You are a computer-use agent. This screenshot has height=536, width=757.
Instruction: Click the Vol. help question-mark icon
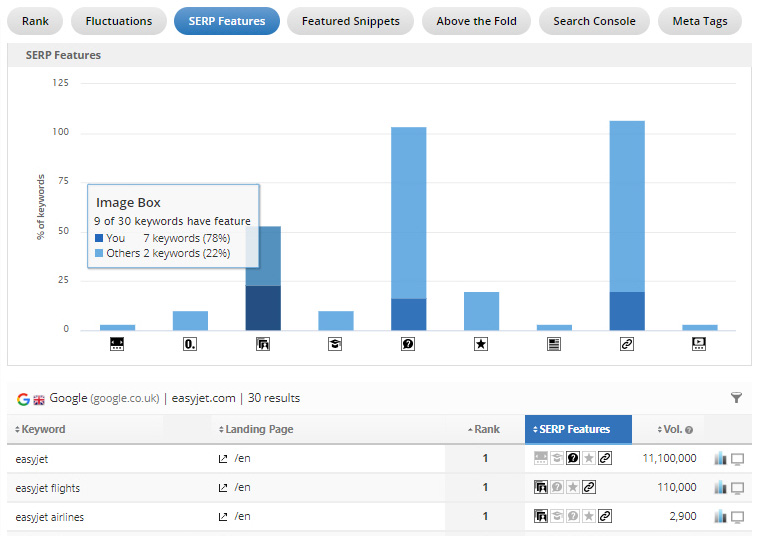pos(689,430)
